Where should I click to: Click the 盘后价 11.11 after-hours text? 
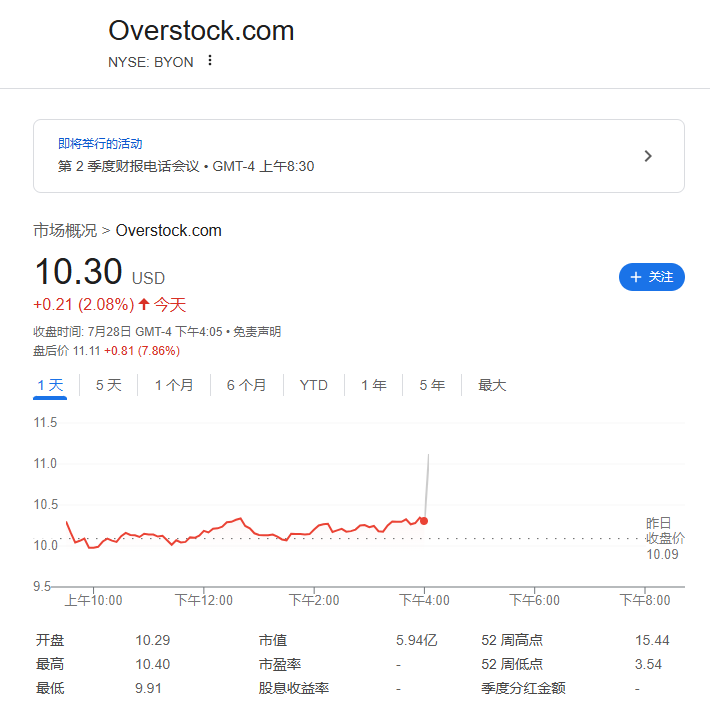pos(67,351)
